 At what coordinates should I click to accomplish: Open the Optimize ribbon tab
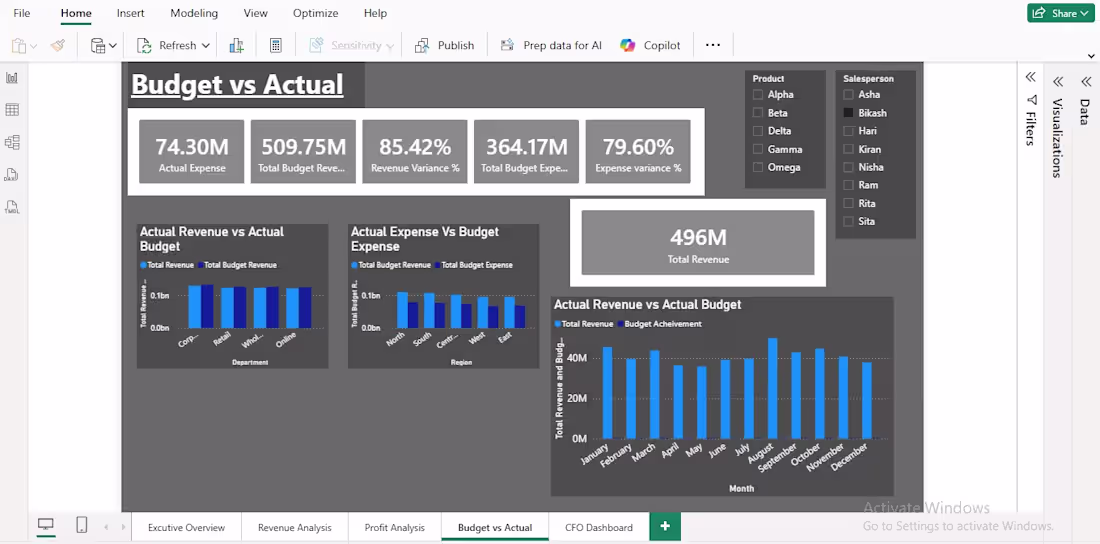coord(316,13)
